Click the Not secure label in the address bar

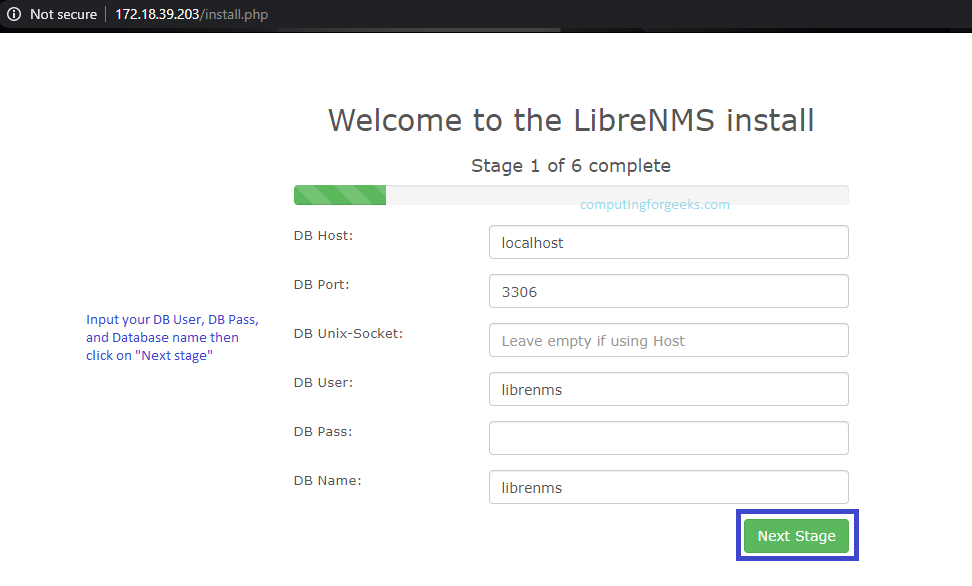click(x=63, y=14)
